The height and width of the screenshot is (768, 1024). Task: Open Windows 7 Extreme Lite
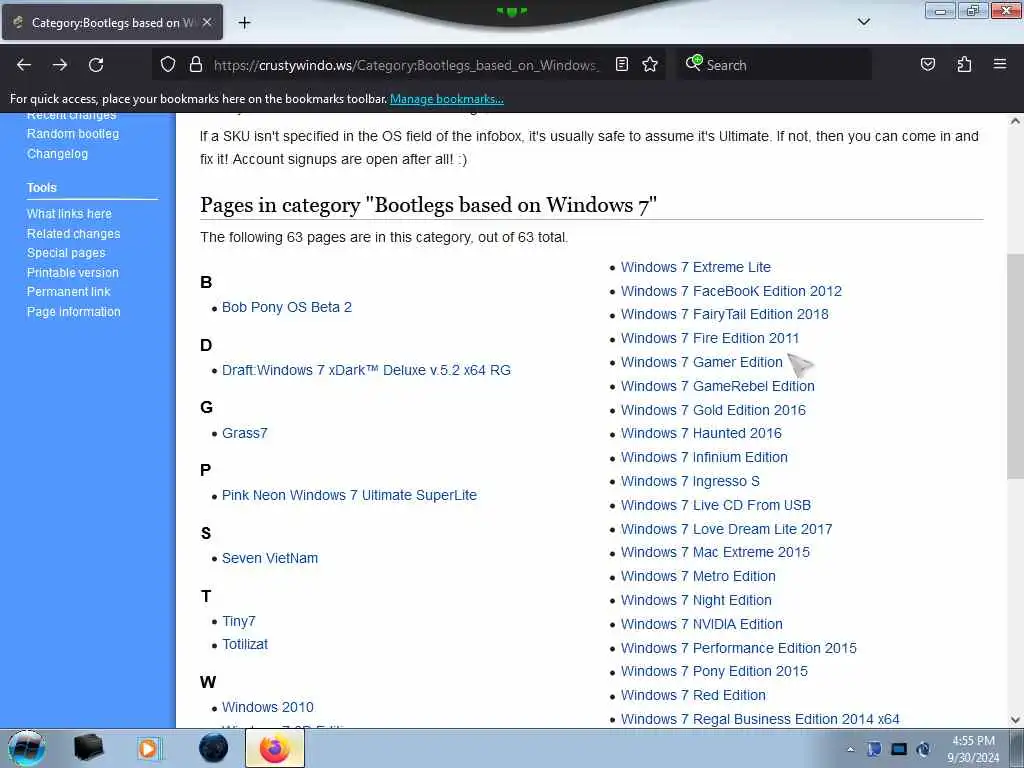pyautogui.click(x=696, y=267)
